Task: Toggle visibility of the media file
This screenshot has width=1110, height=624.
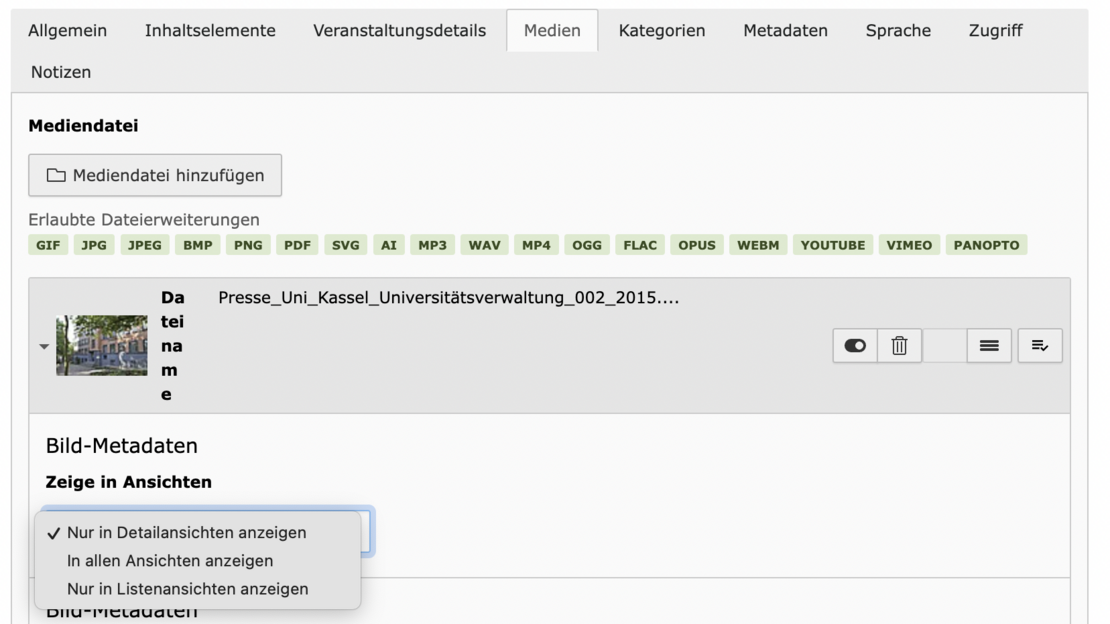Action: pyautogui.click(x=855, y=346)
